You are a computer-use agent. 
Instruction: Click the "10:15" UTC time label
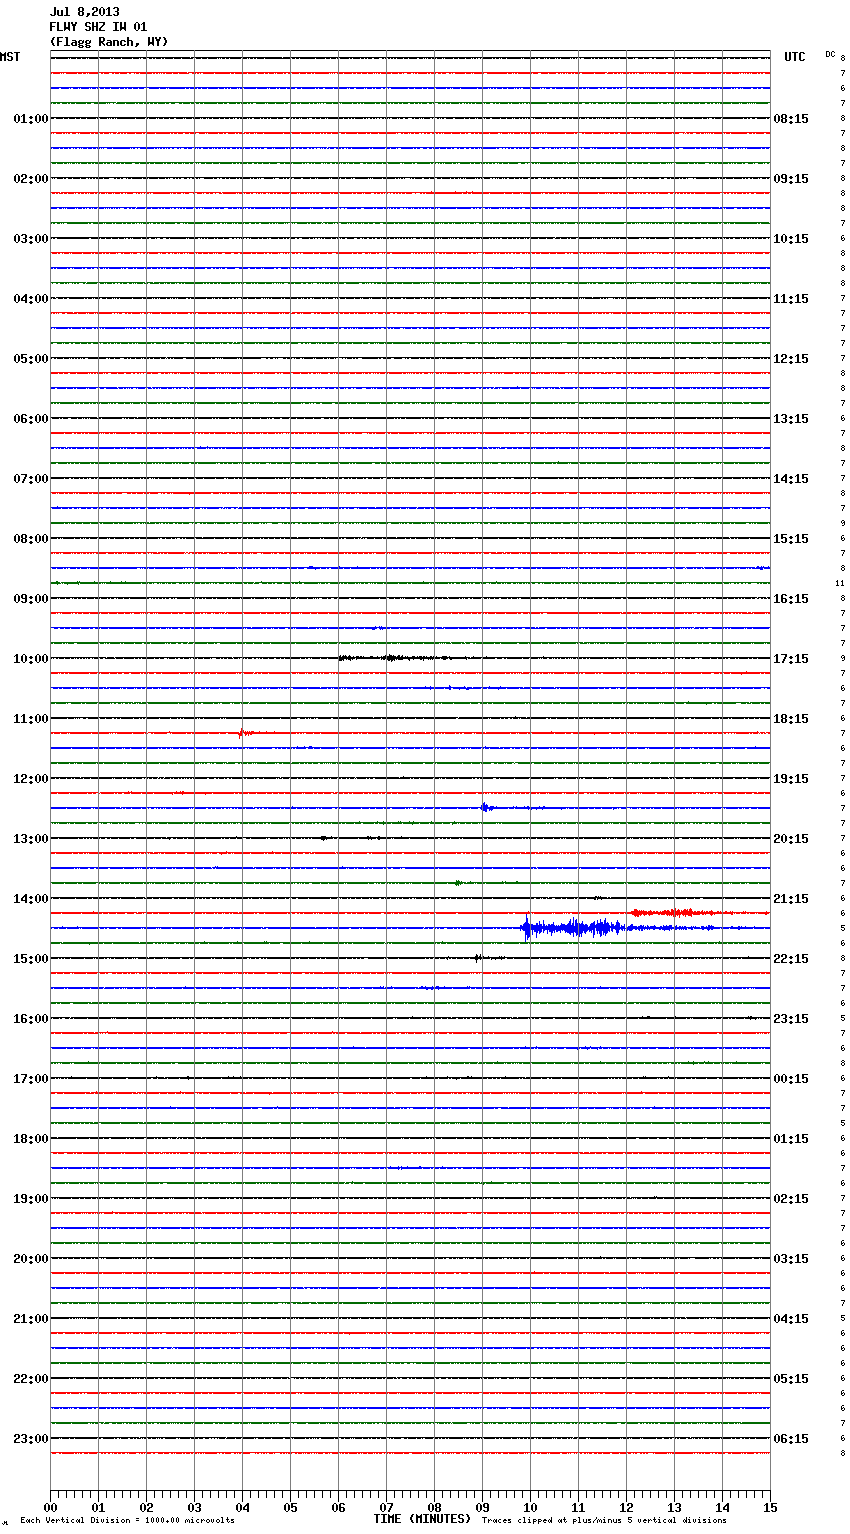(x=791, y=239)
